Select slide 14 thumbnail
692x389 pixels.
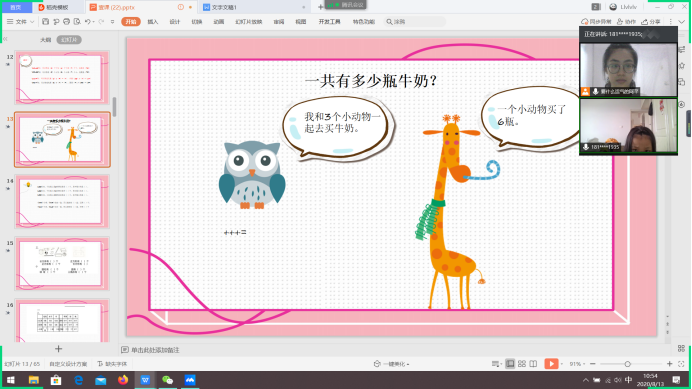62,201
